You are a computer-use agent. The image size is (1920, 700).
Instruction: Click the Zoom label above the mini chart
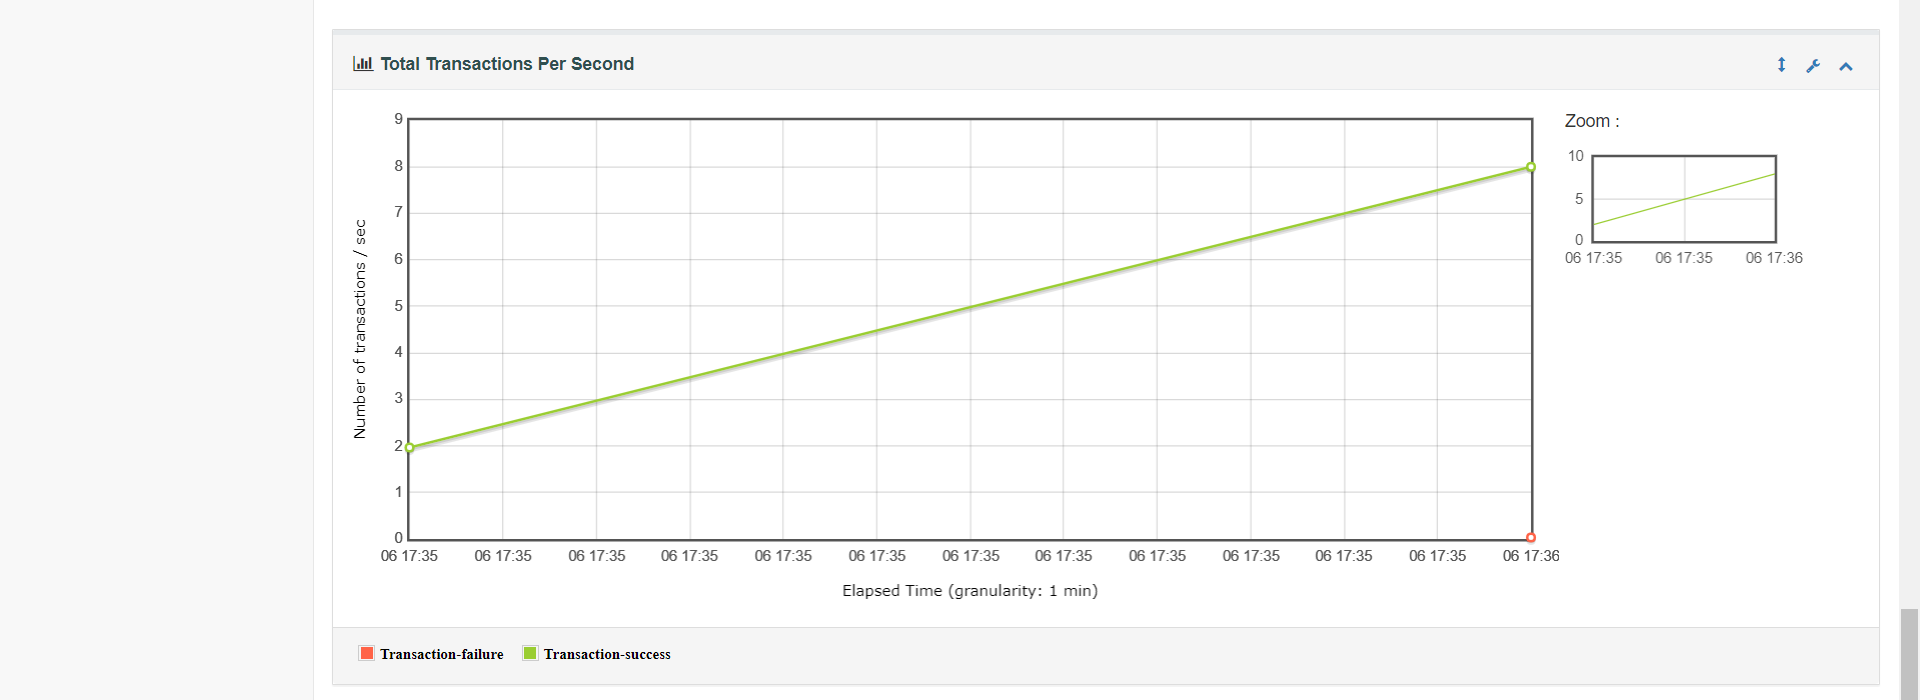coord(1592,120)
